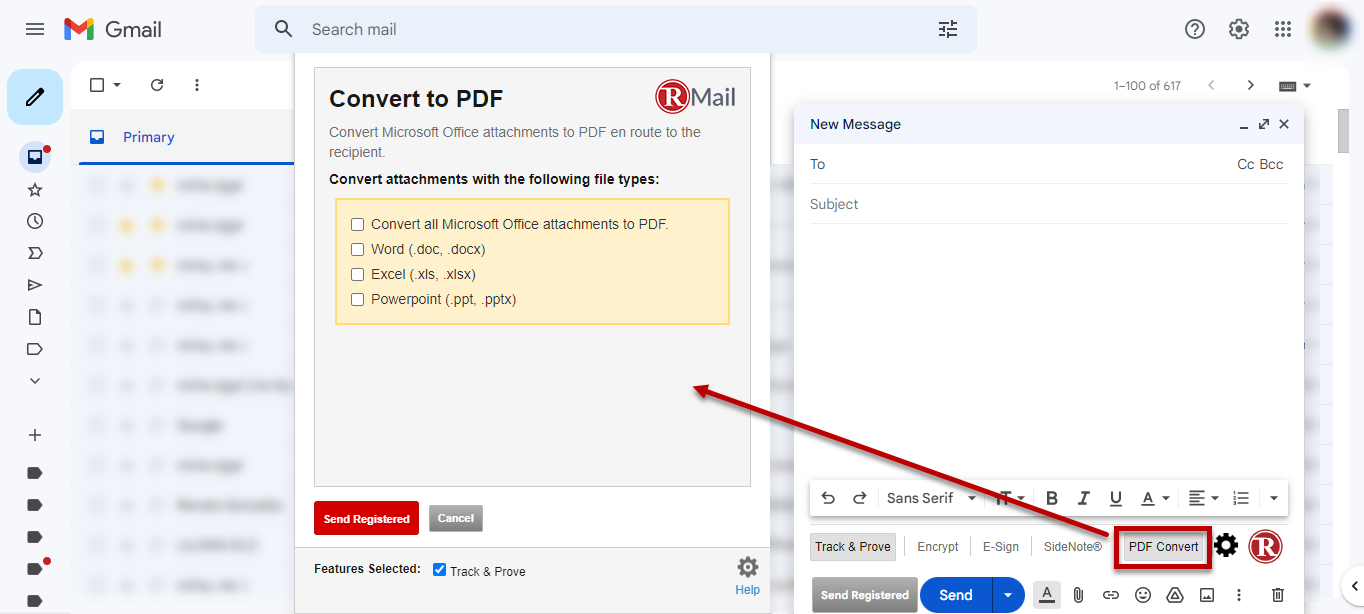
Task: Go to next page of emails
Action: pyautogui.click(x=1250, y=85)
